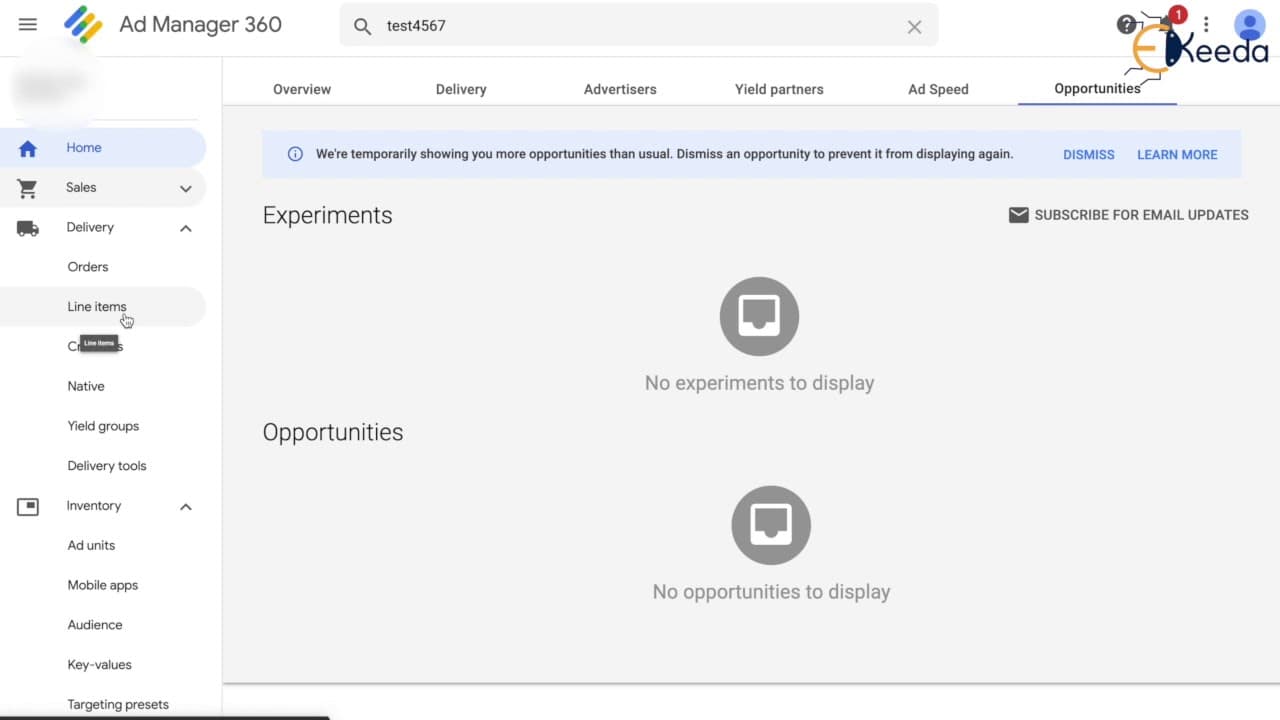Click the info icon in the banner
Screen dimensions: 1280x720
click(x=295, y=154)
